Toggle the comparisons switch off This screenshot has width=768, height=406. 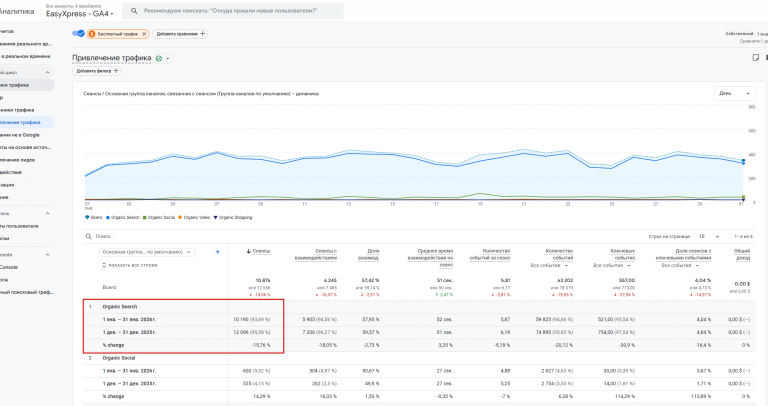click(78, 33)
